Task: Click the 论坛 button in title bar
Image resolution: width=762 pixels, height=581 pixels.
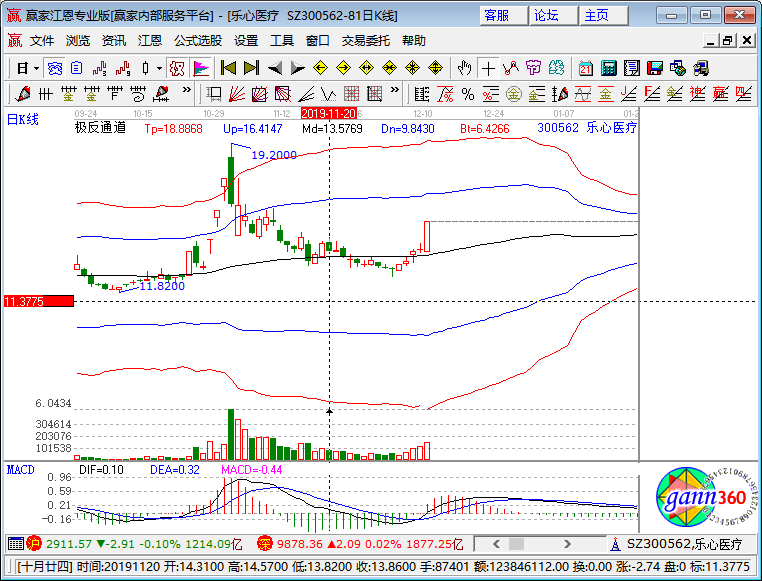Action: coord(554,16)
